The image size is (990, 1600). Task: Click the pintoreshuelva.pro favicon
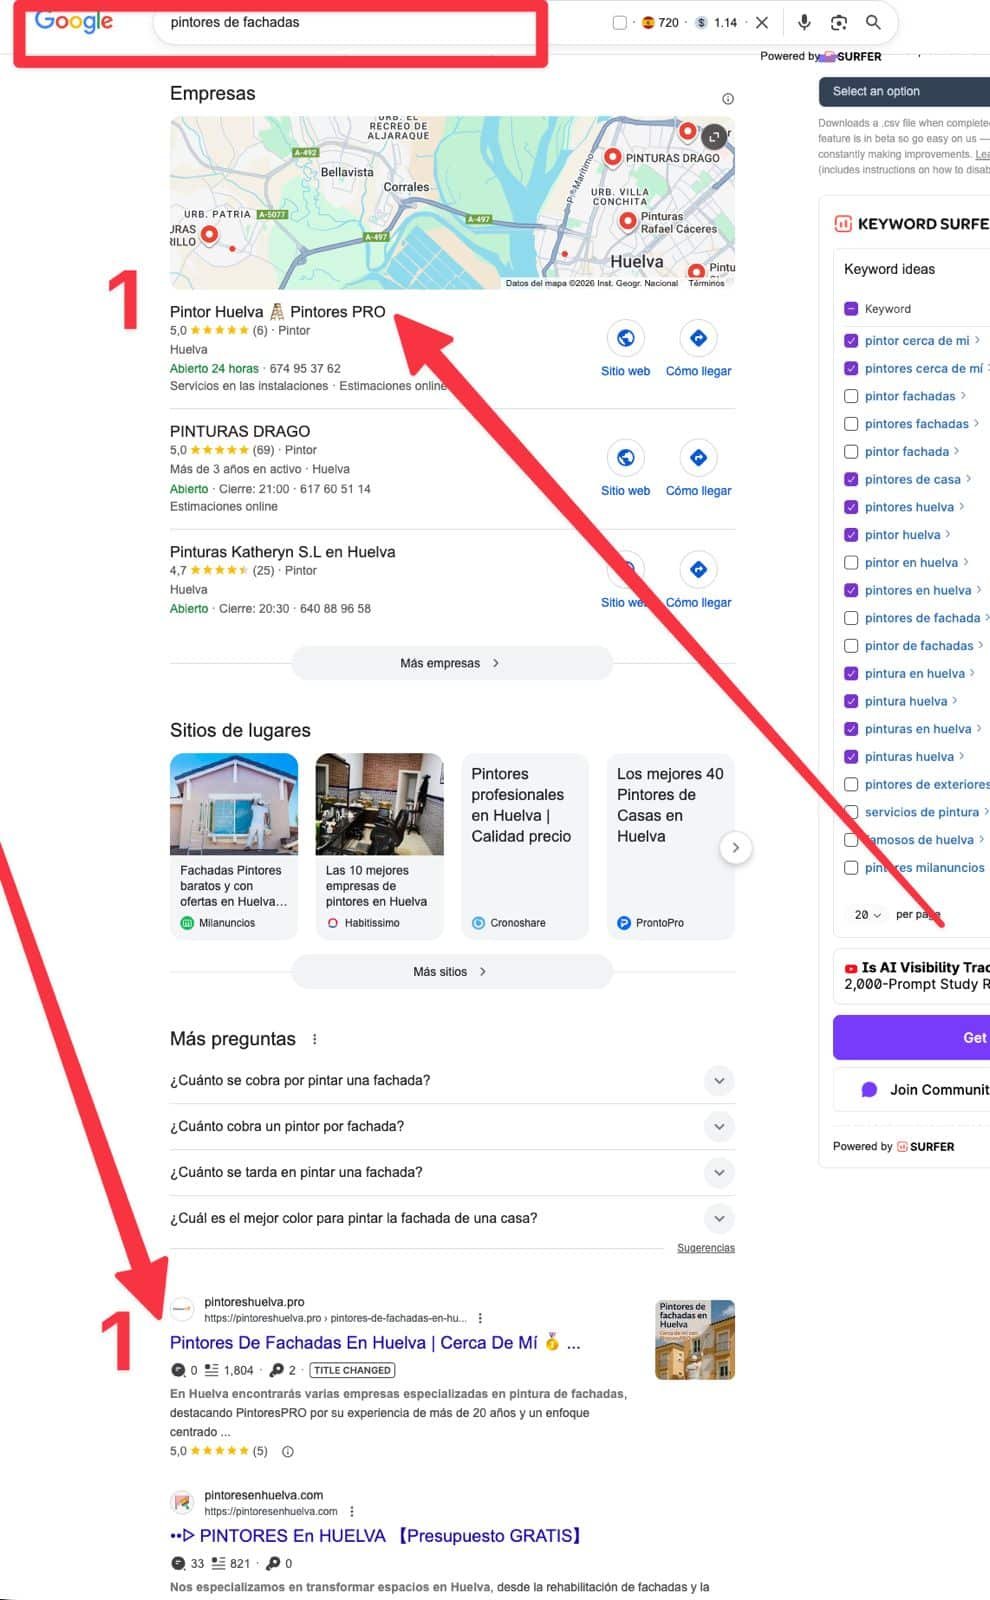[182, 1309]
